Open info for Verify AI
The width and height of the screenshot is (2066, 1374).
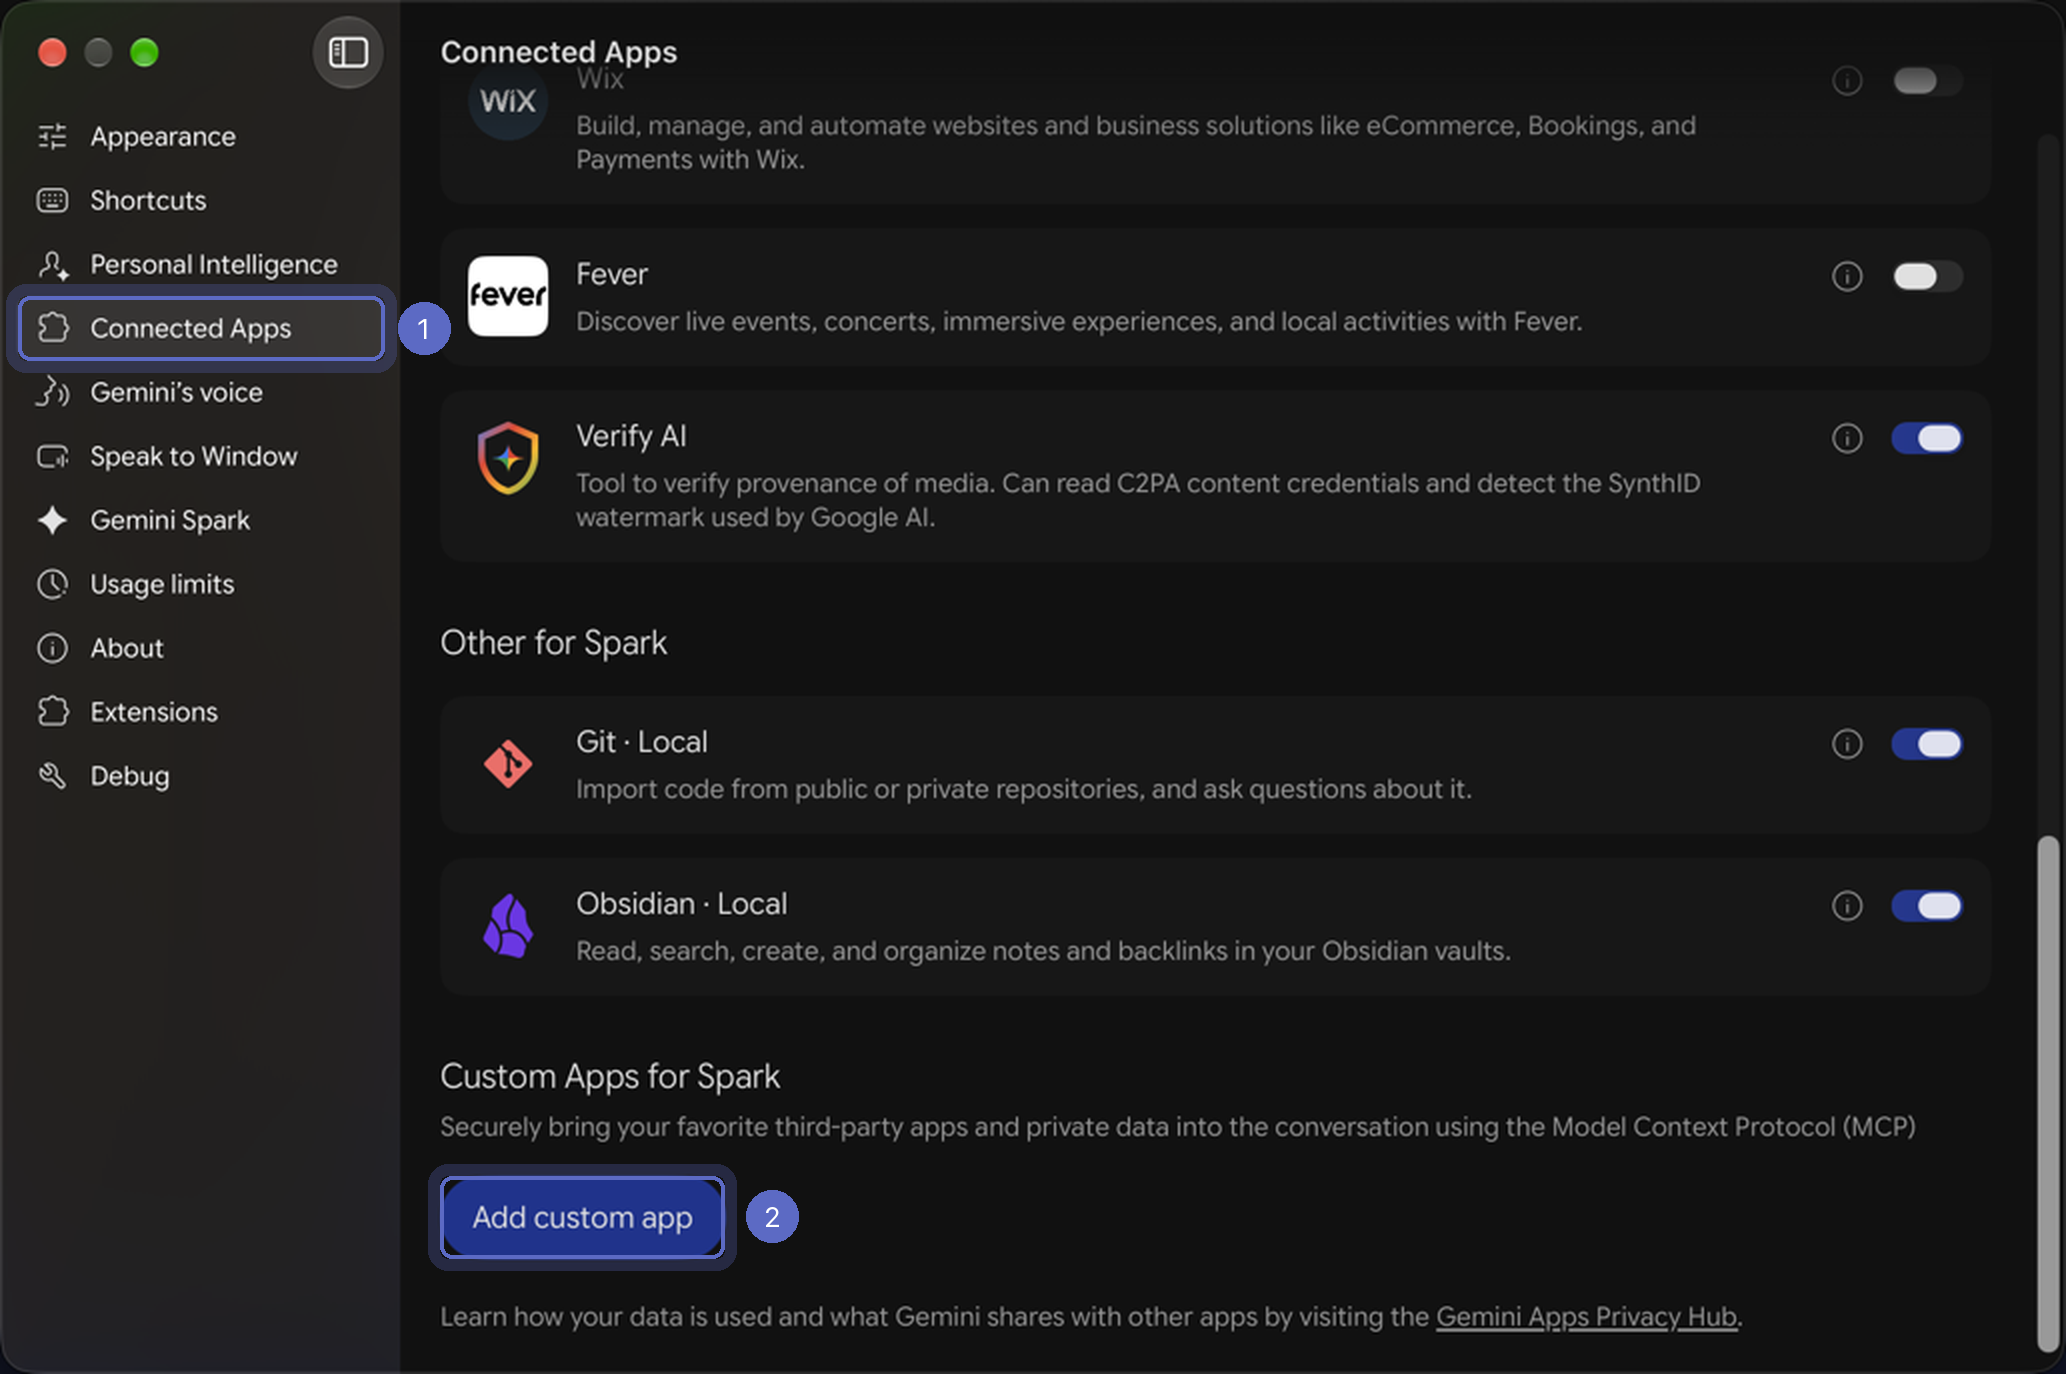tap(1847, 438)
